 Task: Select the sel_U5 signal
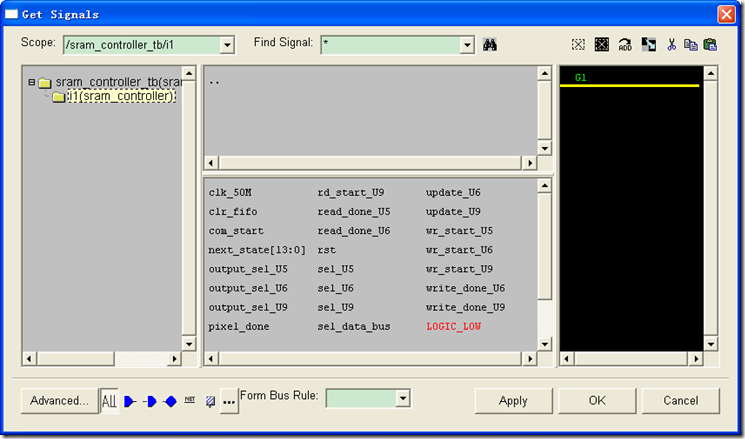(335, 269)
